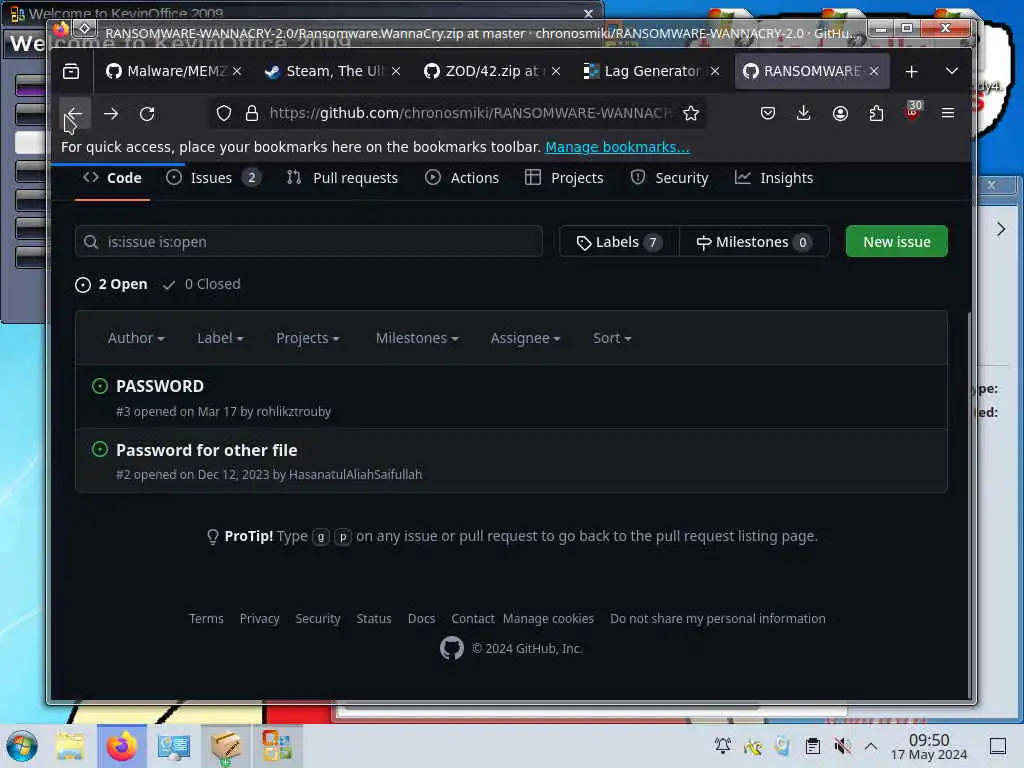Open Pull requests tab

tap(342, 178)
